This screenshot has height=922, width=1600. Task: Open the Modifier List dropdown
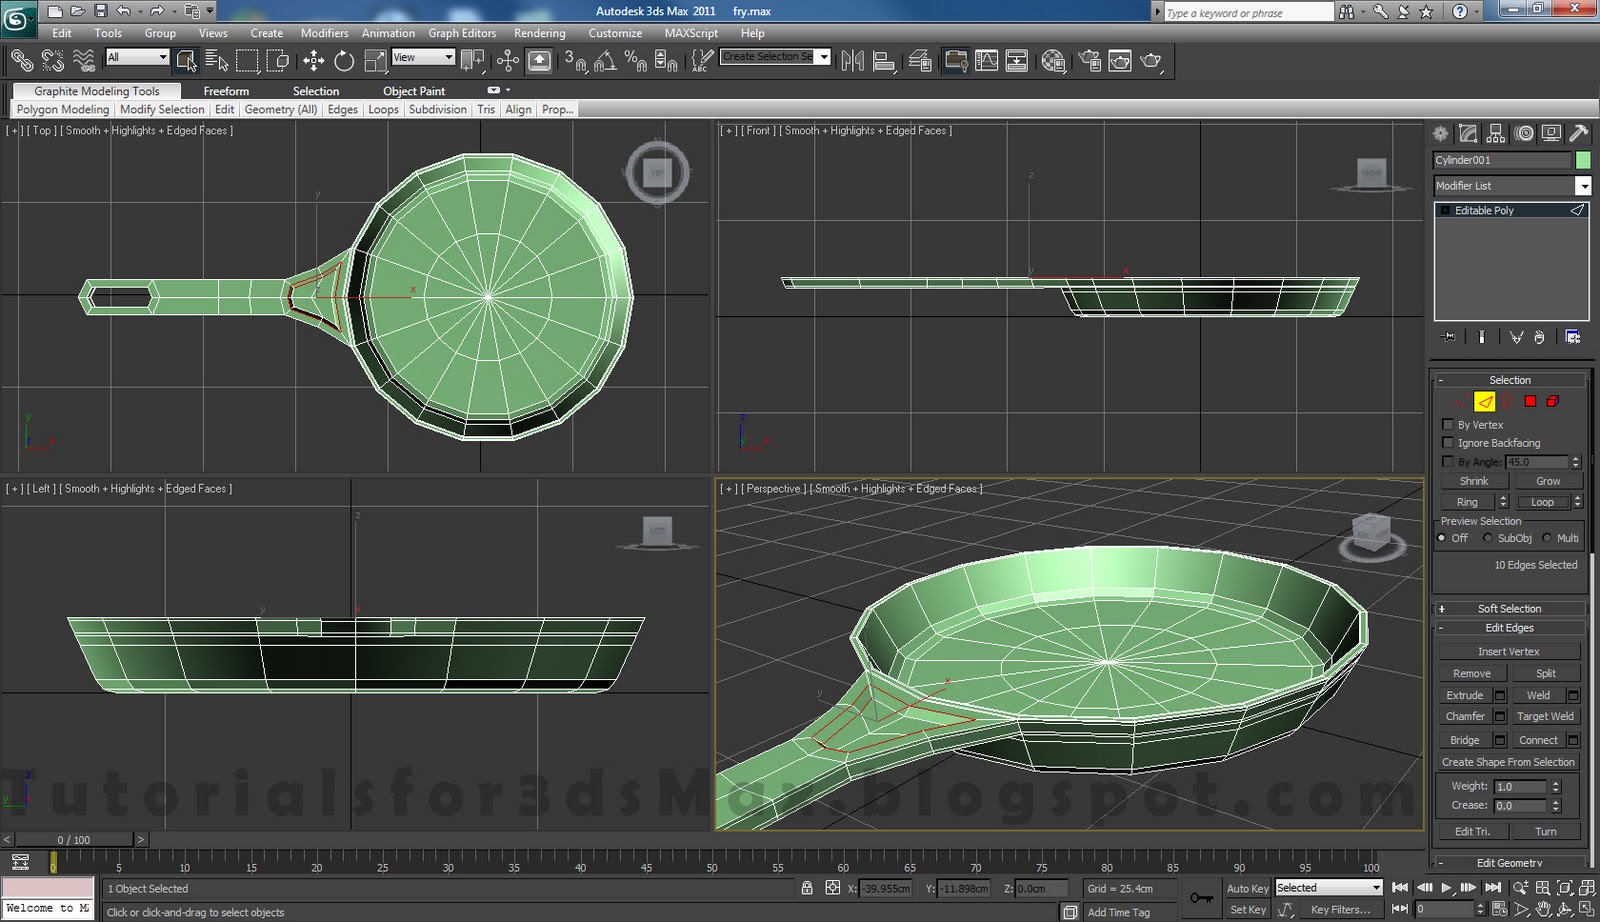coord(1583,186)
